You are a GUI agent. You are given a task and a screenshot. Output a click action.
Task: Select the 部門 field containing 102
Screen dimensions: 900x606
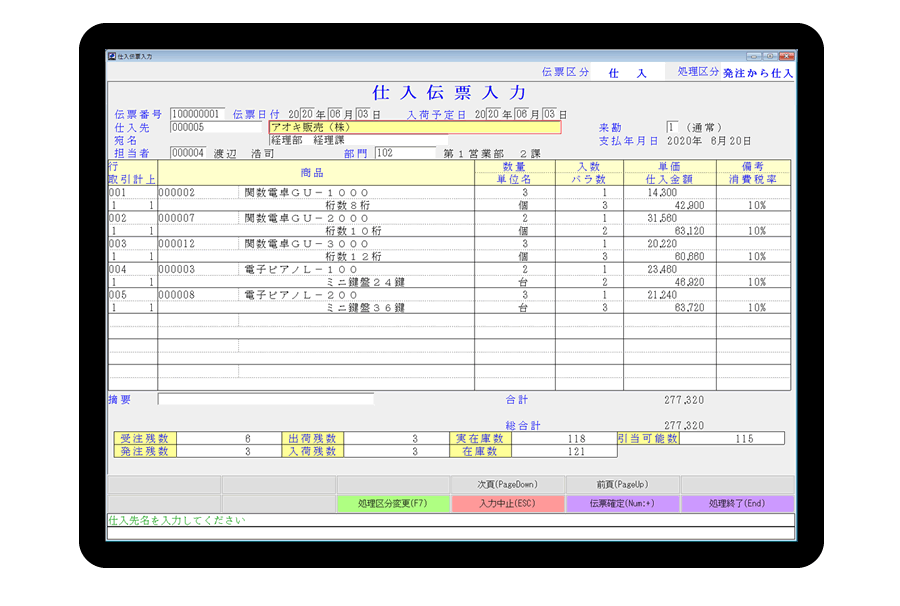404,153
